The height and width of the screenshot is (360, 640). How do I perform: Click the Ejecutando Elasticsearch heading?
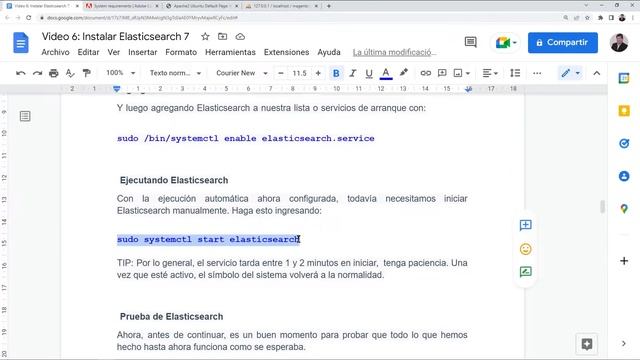pyautogui.click(x=174, y=180)
